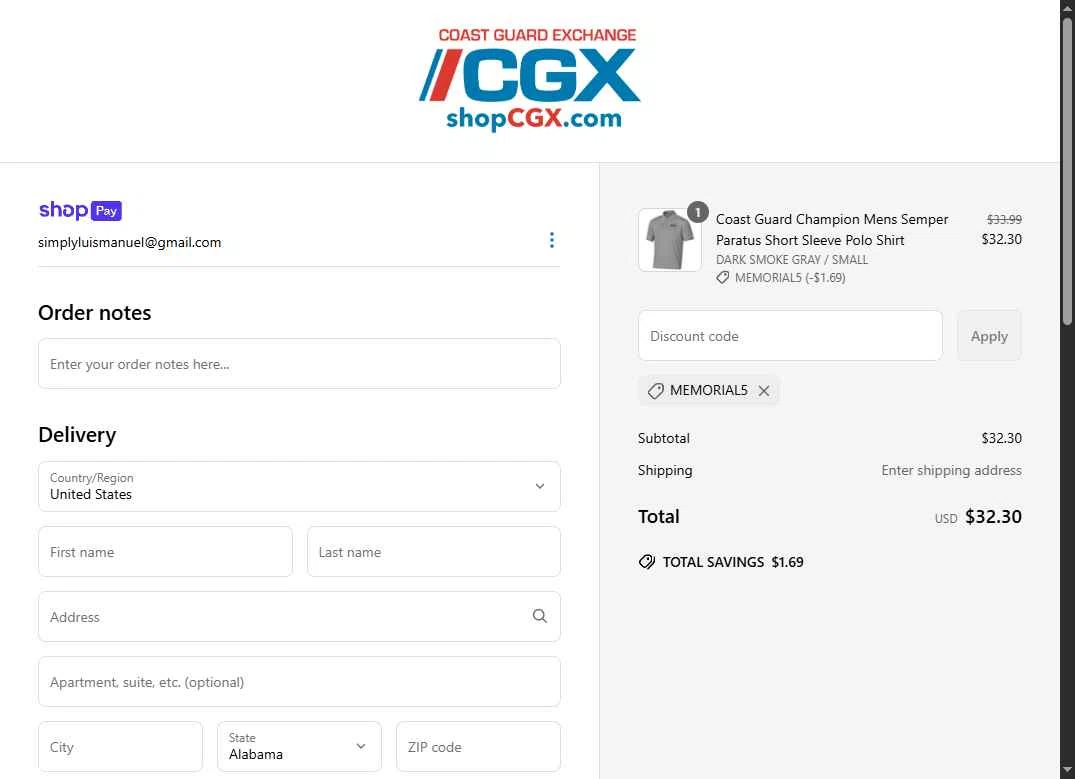Focus the Apartment, suite optional field
The width and height of the screenshot is (1075, 779).
coord(299,682)
